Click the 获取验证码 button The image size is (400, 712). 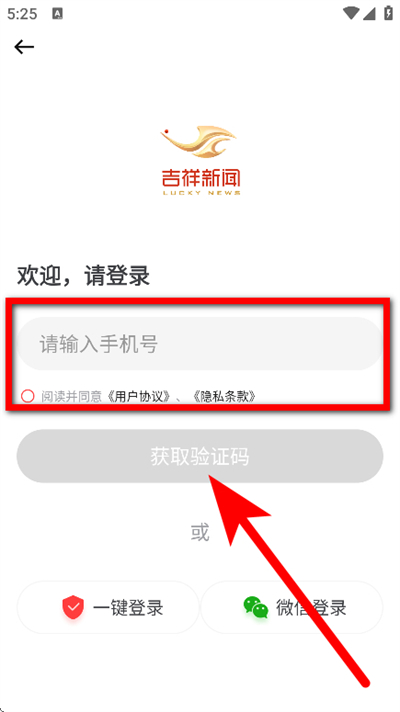tap(200, 456)
